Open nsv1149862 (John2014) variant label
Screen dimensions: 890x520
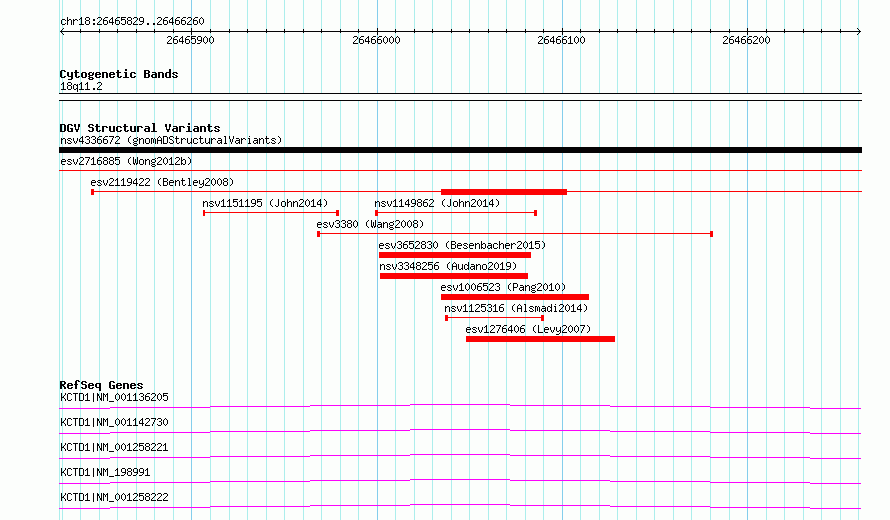[x=437, y=203]
